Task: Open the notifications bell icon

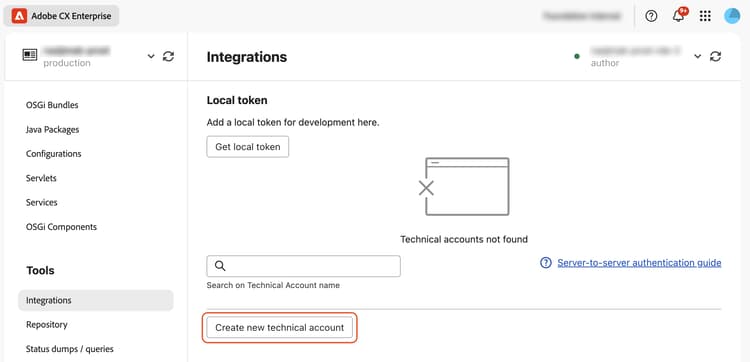Action: click(678, 16)
